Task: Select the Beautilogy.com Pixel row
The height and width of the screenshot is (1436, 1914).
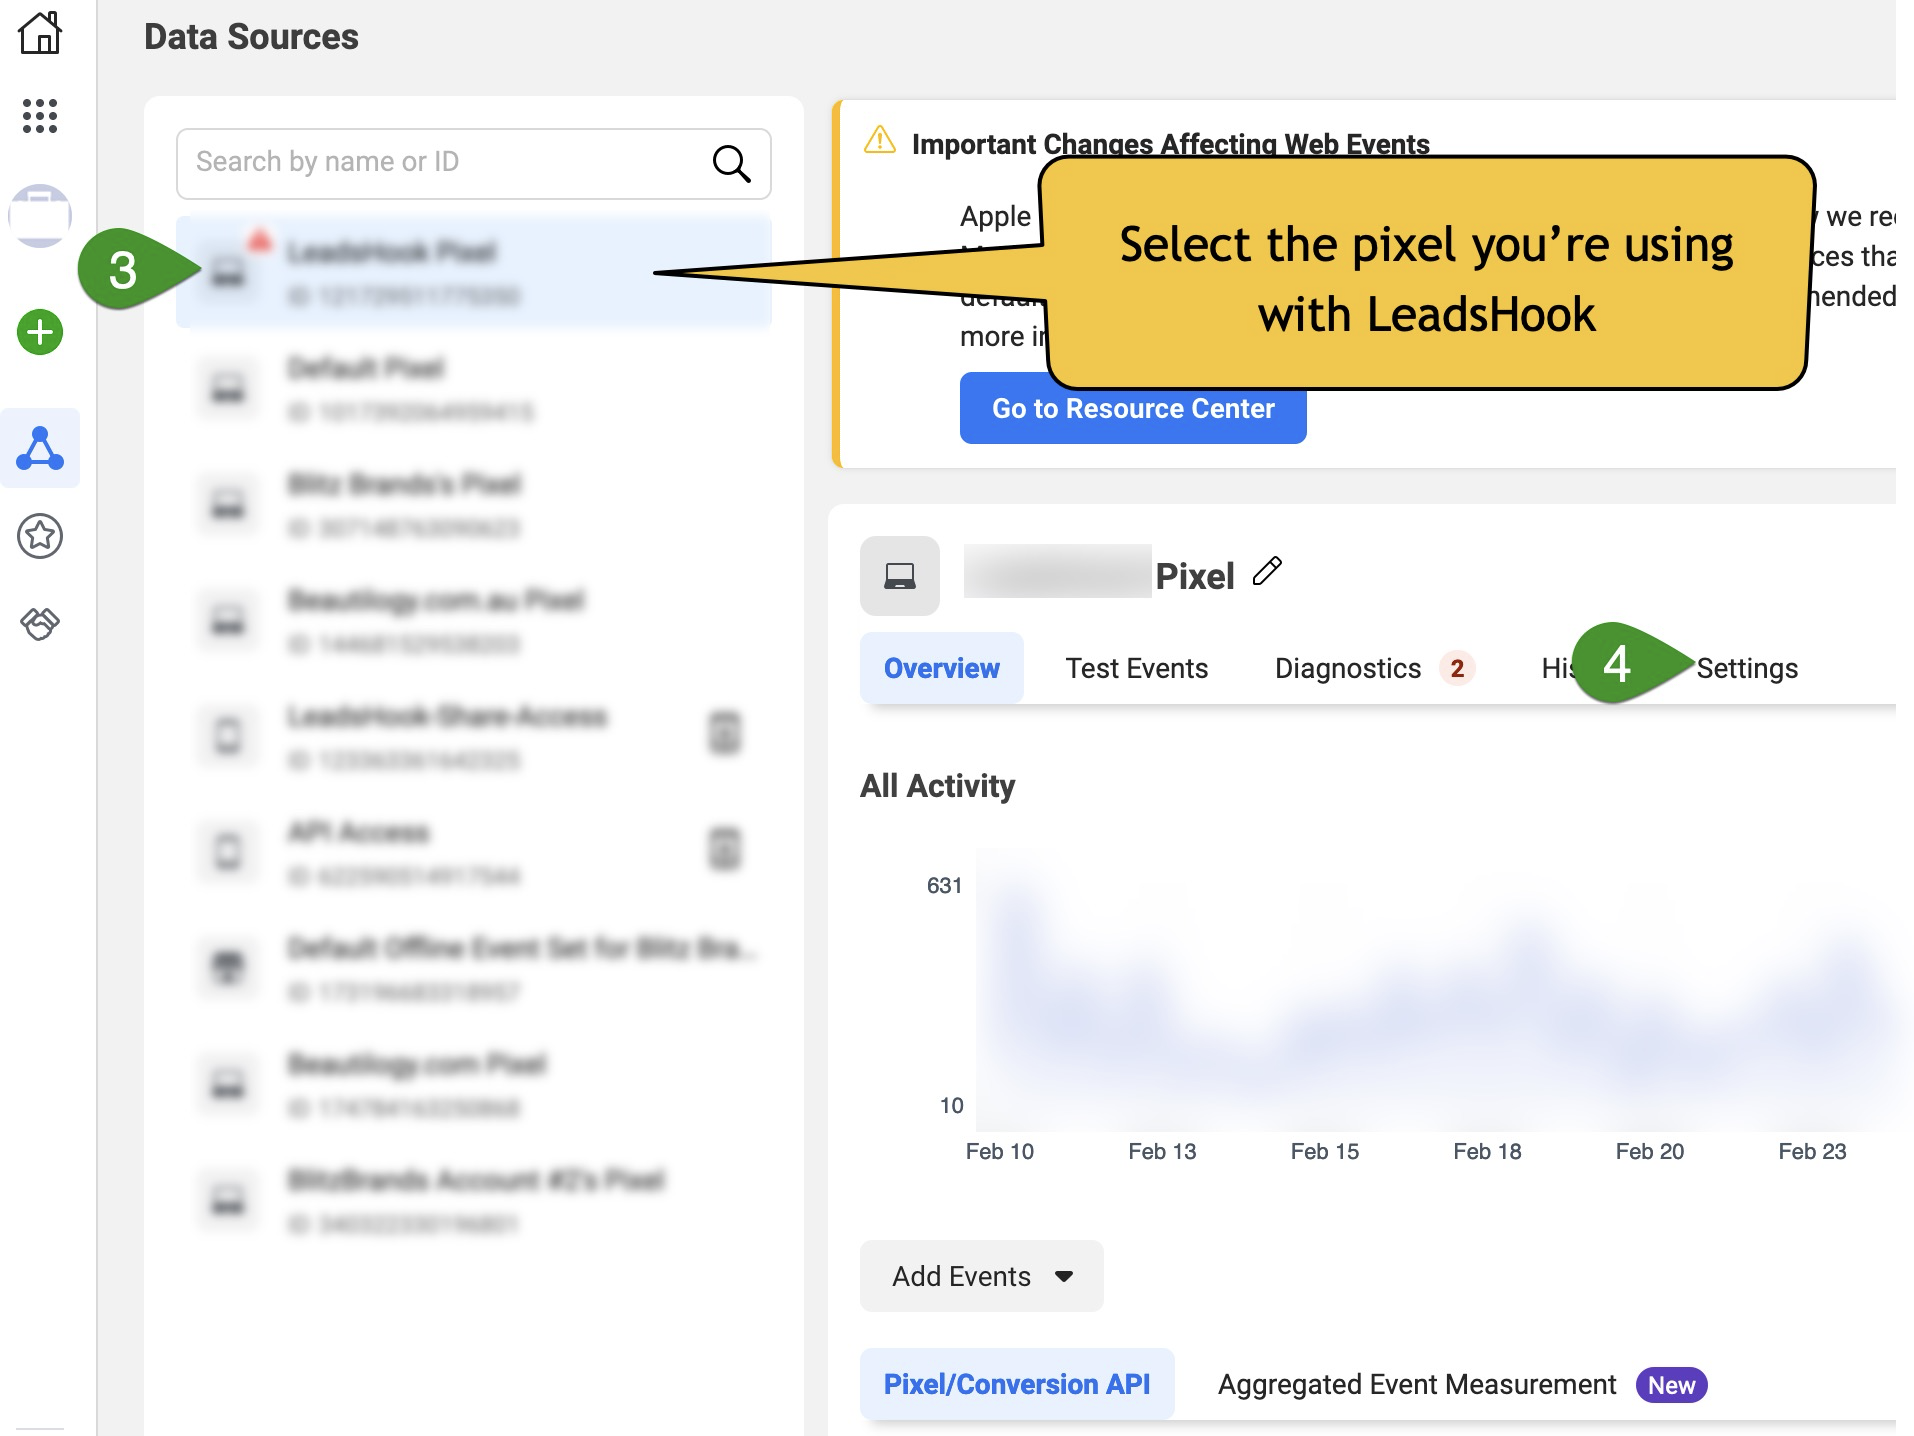Action: (x=474, y=1084)
